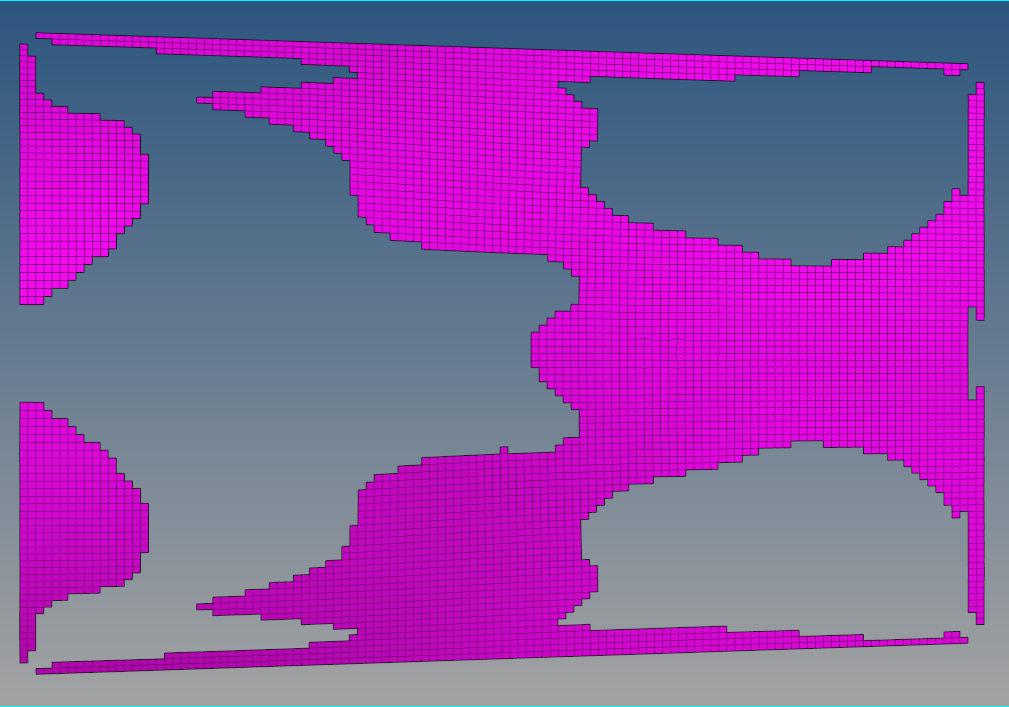
Task: Click the small notch at top strip right end
Action: pyautogui.click(x=951, y=70)
